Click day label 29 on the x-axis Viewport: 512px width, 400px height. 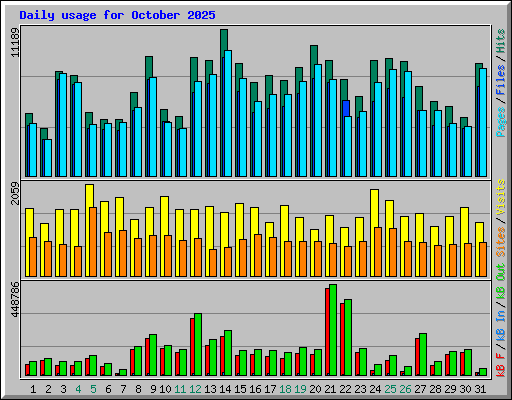[450, 389]
